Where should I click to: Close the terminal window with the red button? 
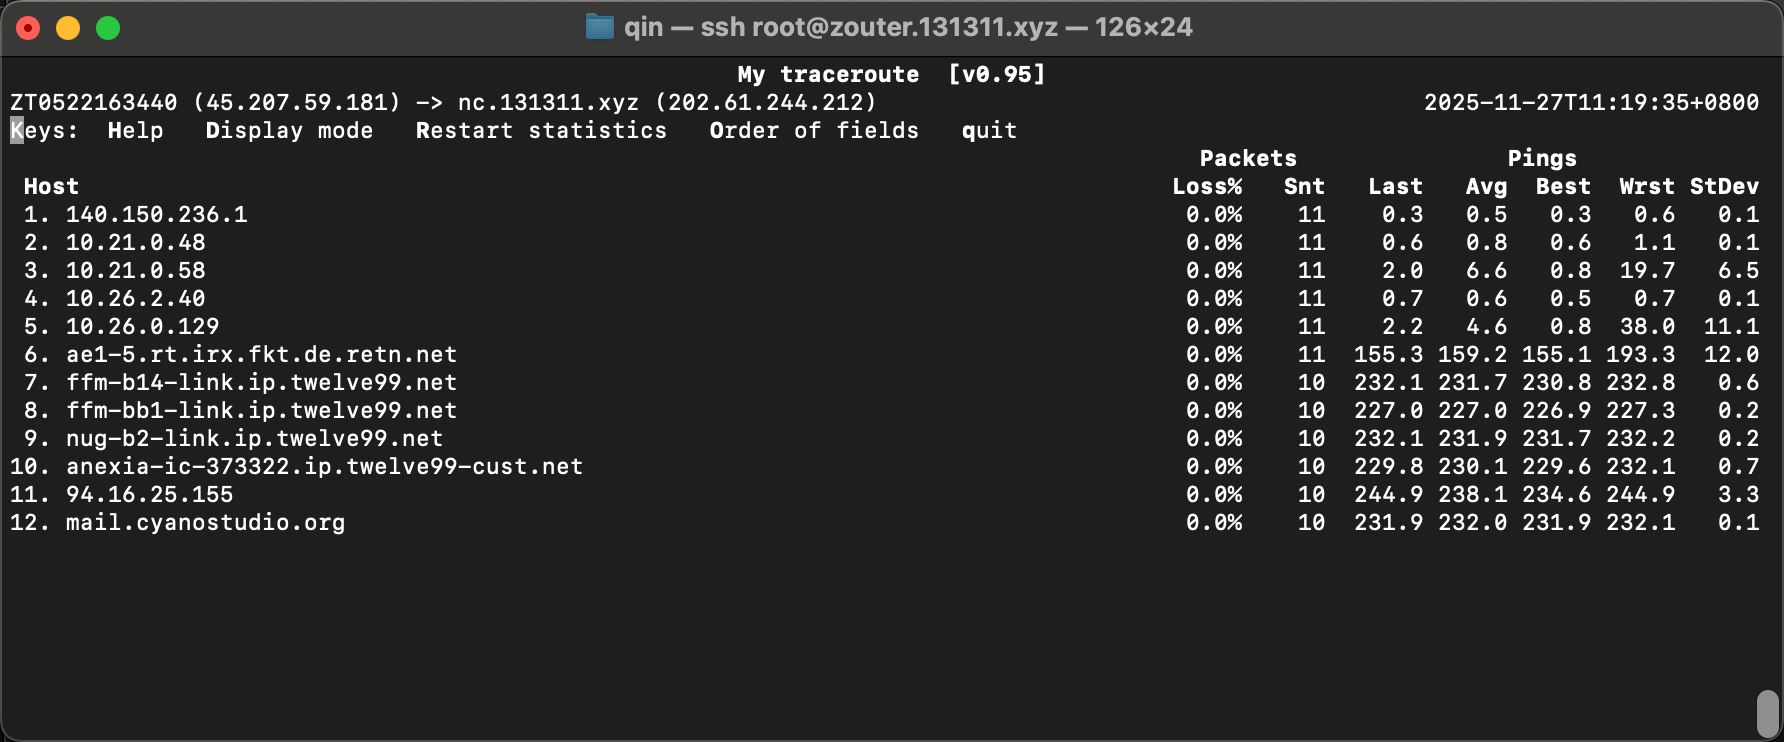click(x=28, y=28)
